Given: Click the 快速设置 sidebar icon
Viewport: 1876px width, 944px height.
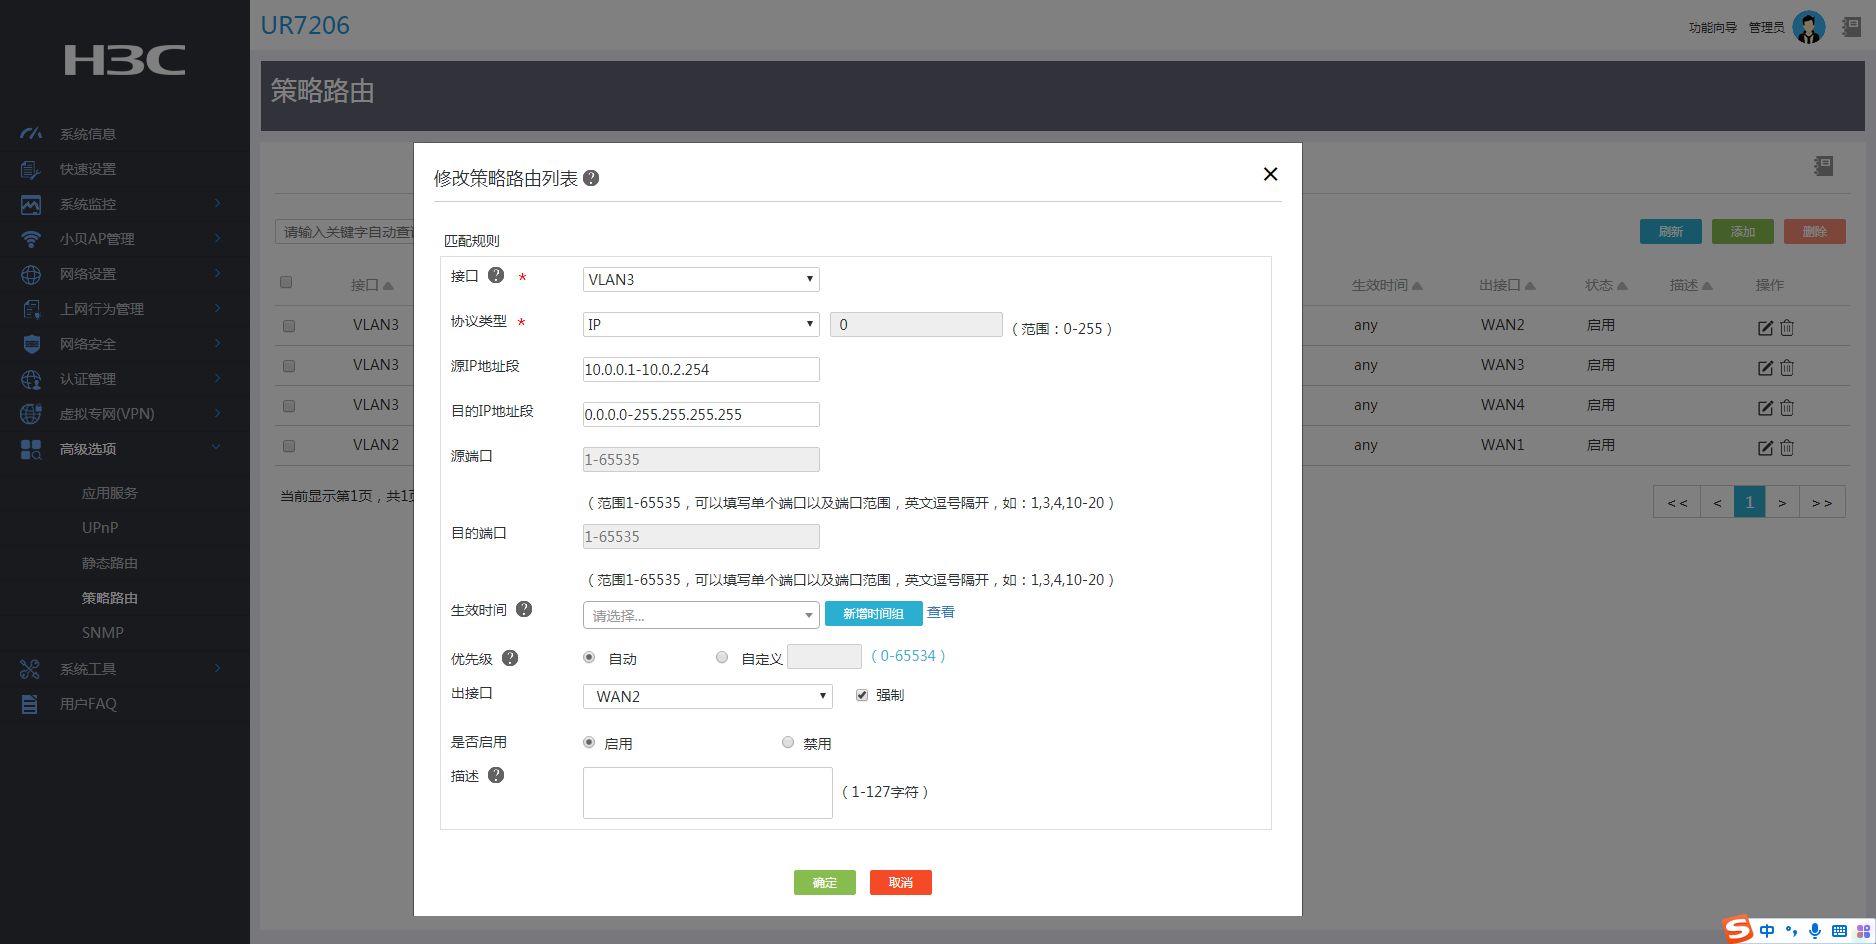Looking at the screenshot, I should (x=31, y=169).
